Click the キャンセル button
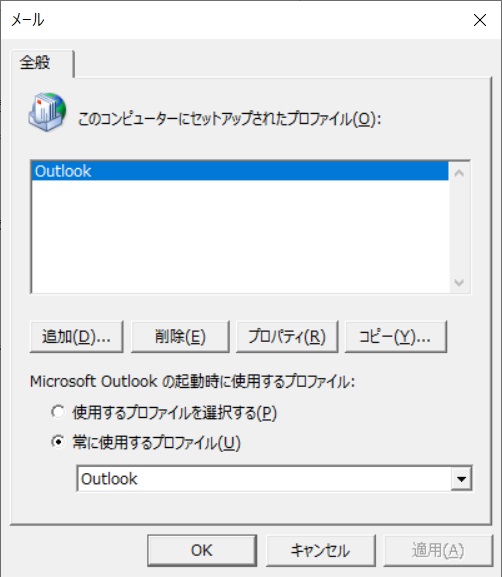502x577 pixels. point(321,551)
